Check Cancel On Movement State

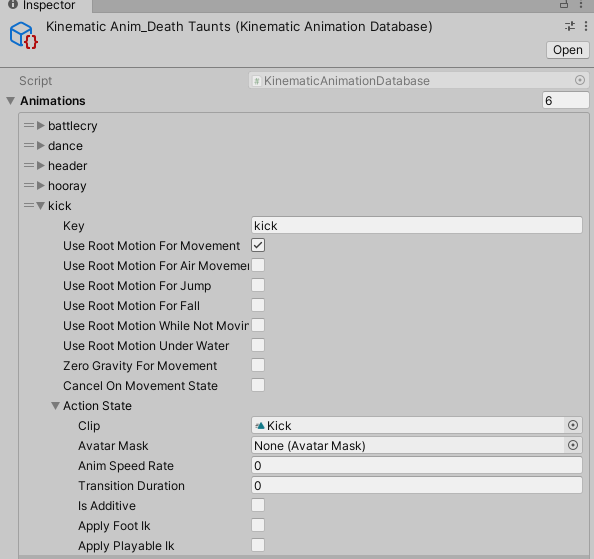pos(258,385)
